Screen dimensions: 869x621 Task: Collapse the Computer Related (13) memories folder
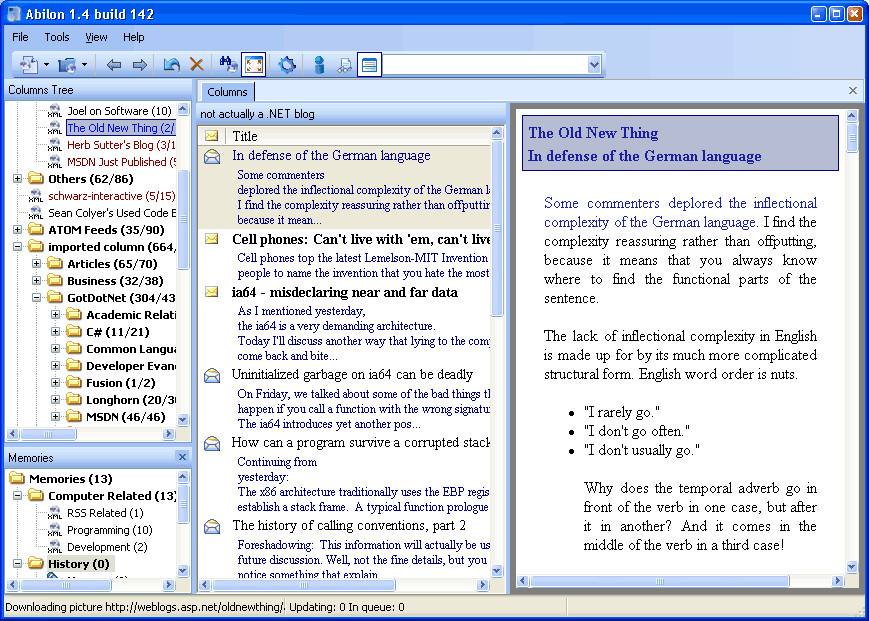pyautogui.click(x=18, y=495)
